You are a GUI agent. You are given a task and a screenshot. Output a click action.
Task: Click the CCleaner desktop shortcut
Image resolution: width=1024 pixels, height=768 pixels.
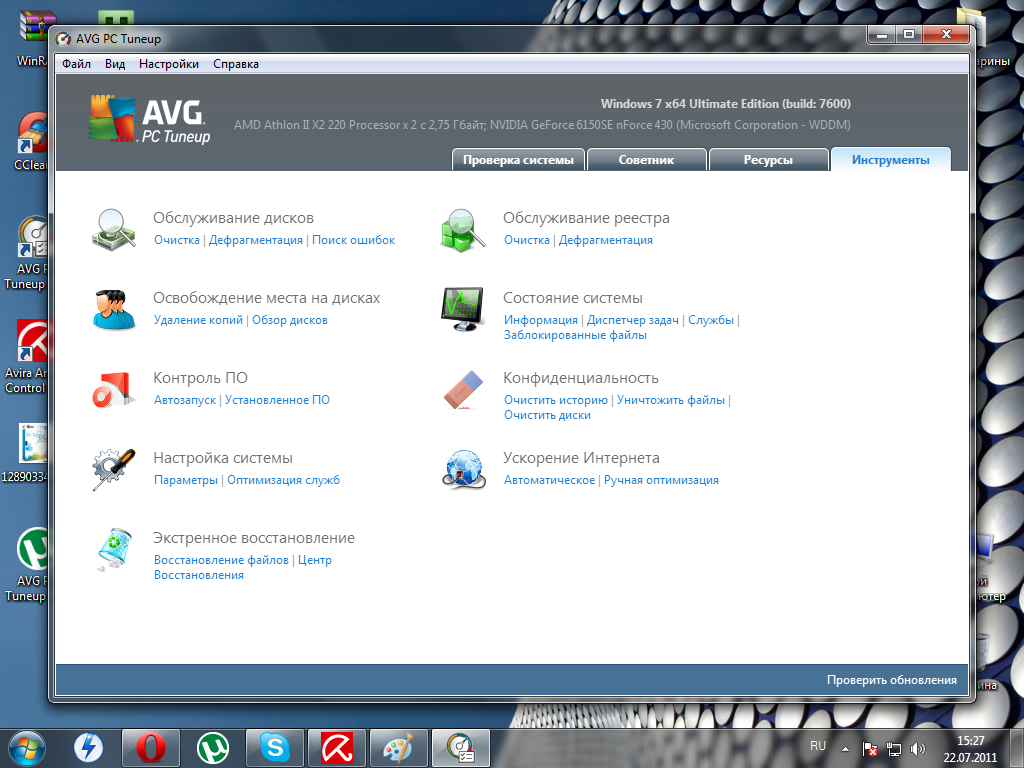click(x=31, y=142)
